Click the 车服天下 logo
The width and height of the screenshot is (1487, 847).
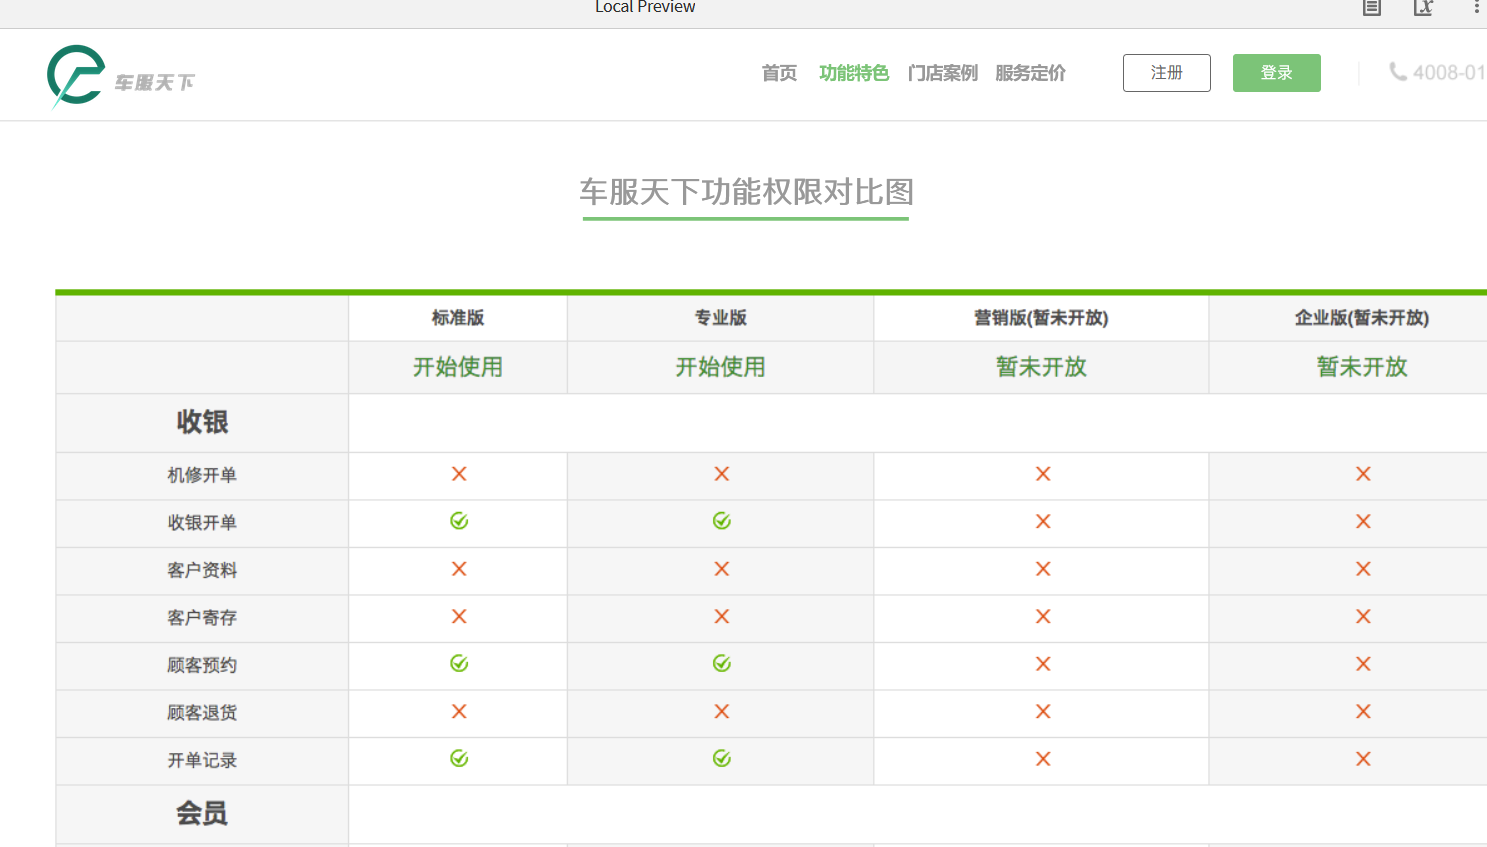click(x=121, y=76)
